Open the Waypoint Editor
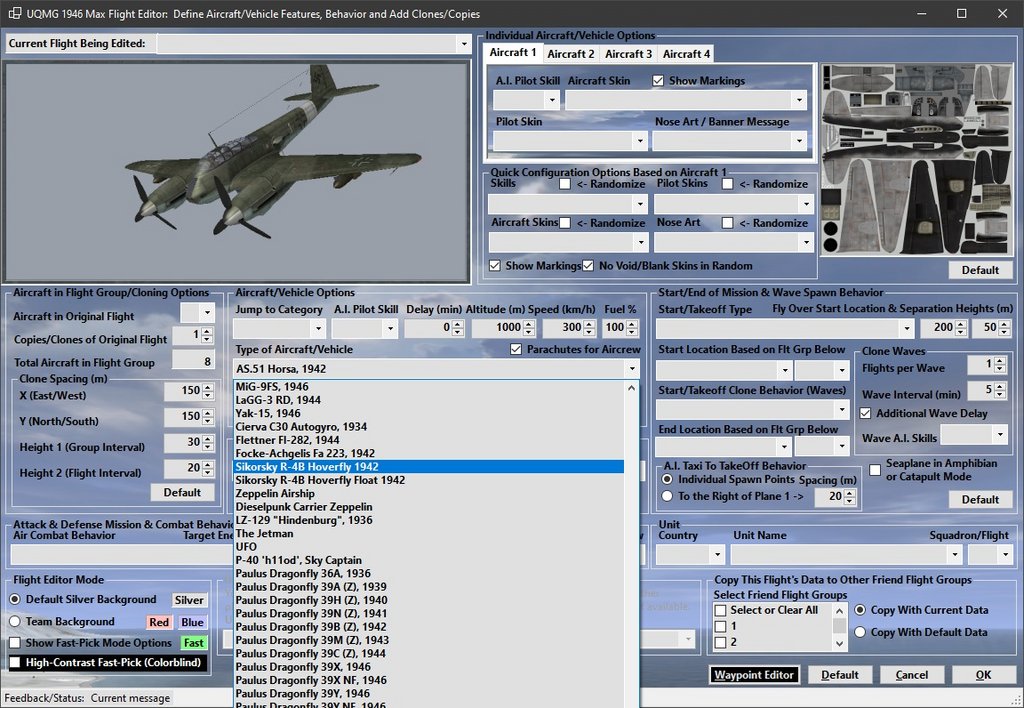1024x708 pixels. [x=754, y=675]
